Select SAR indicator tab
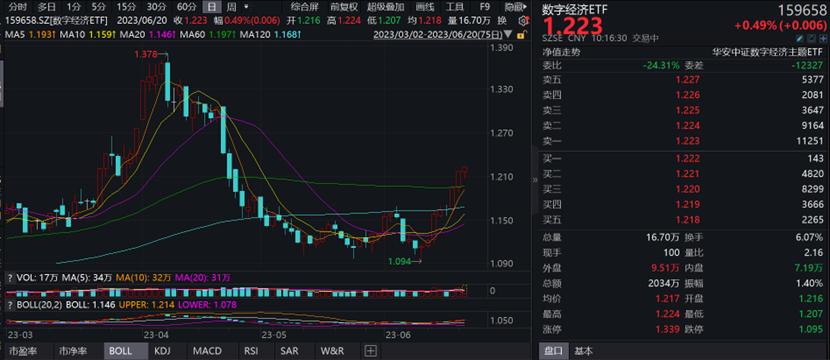The width and height of the screenshot is (830, 360). [289, 350]
